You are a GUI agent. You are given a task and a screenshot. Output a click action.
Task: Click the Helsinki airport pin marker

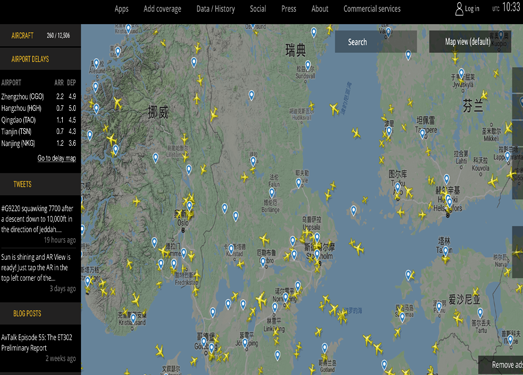point(450,202)
